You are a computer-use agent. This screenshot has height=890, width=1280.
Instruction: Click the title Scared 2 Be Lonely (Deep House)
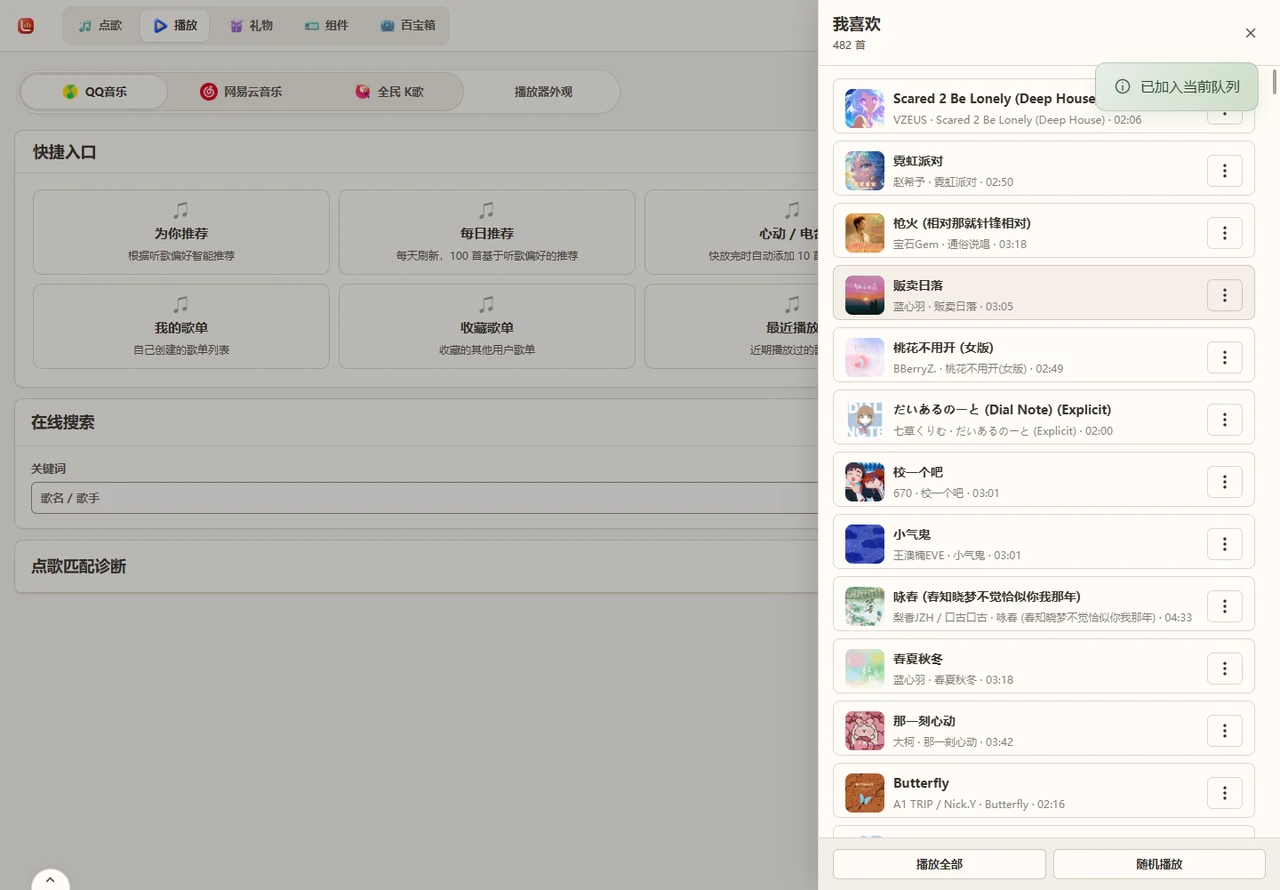(994, 99)
